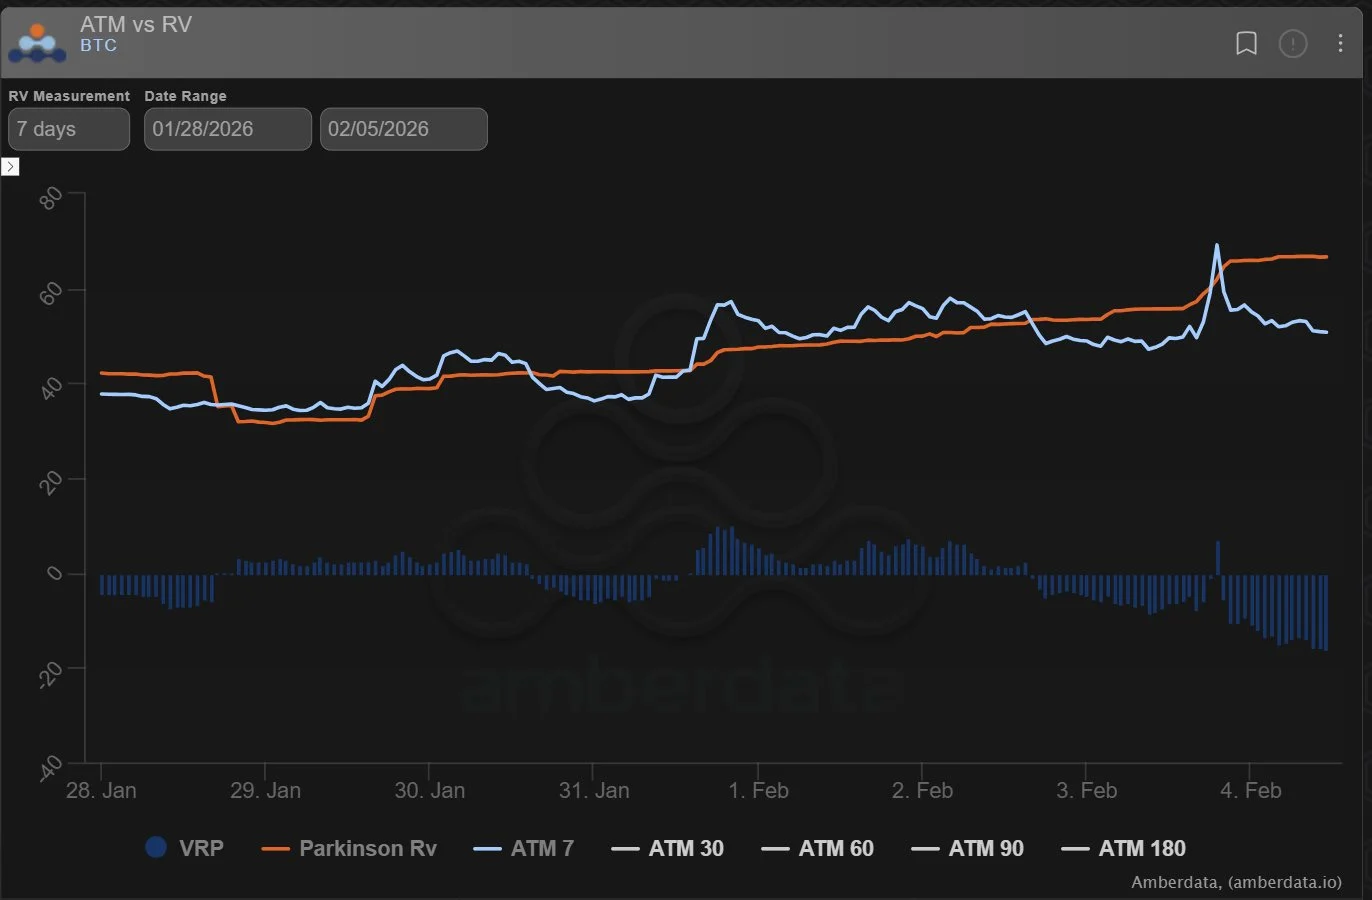Show the ATM 180 legend series
Viewport: 1372px width, 900px height.
coord(1123,848)
